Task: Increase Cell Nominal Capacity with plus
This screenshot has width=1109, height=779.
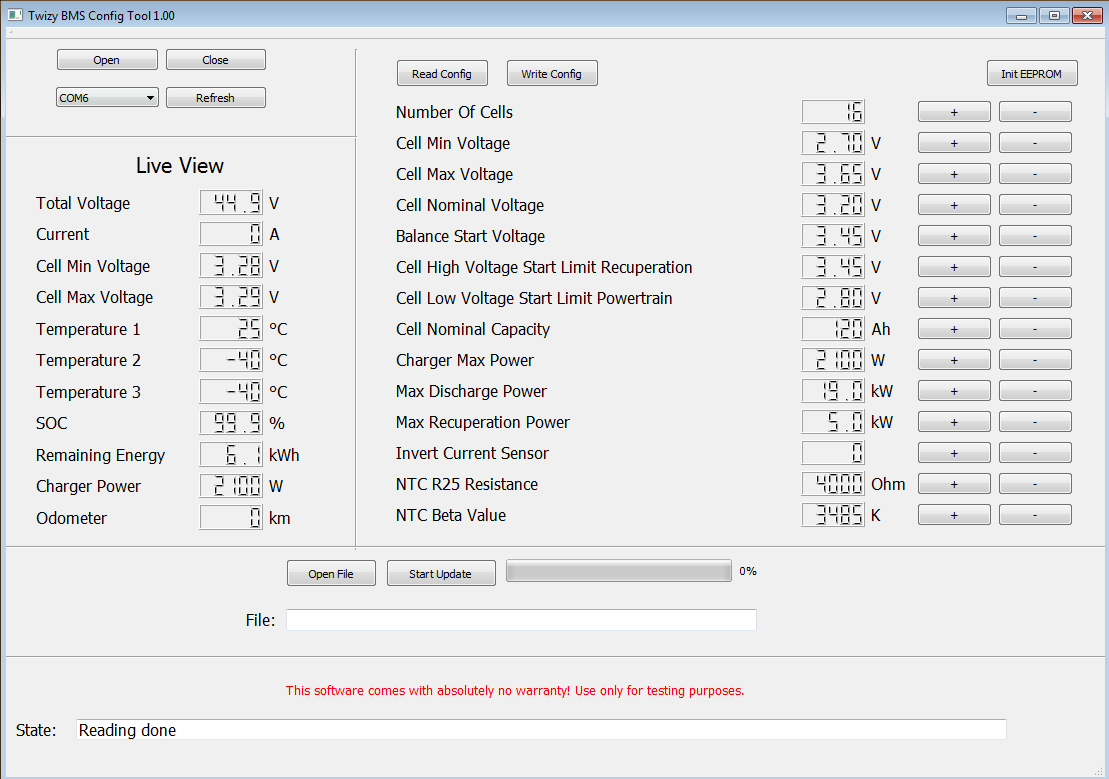Action: [954, 329]
